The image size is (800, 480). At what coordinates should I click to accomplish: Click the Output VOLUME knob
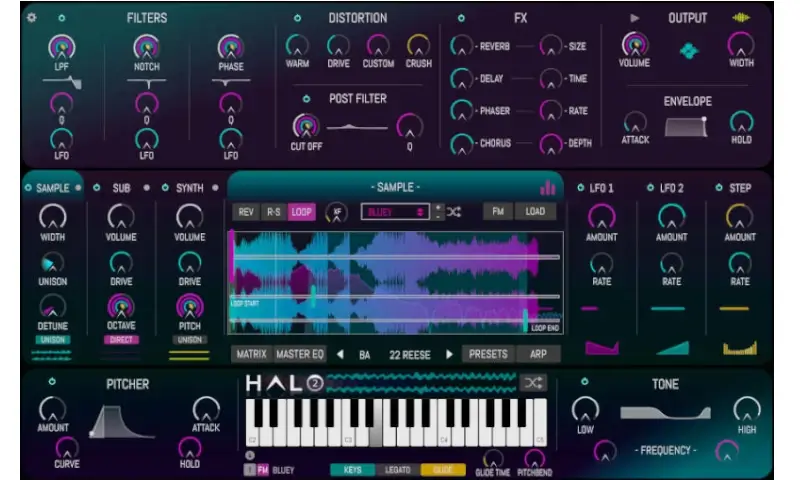634,45
